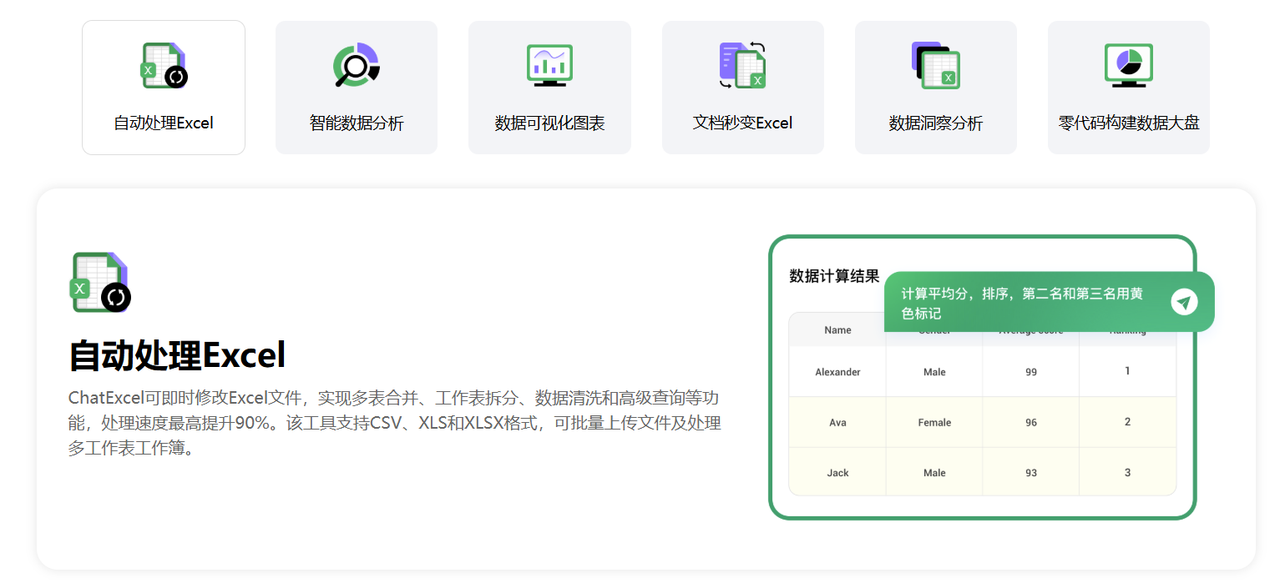Open the 数据洞察分析 feature card
1280x588 pixels.
935,87
